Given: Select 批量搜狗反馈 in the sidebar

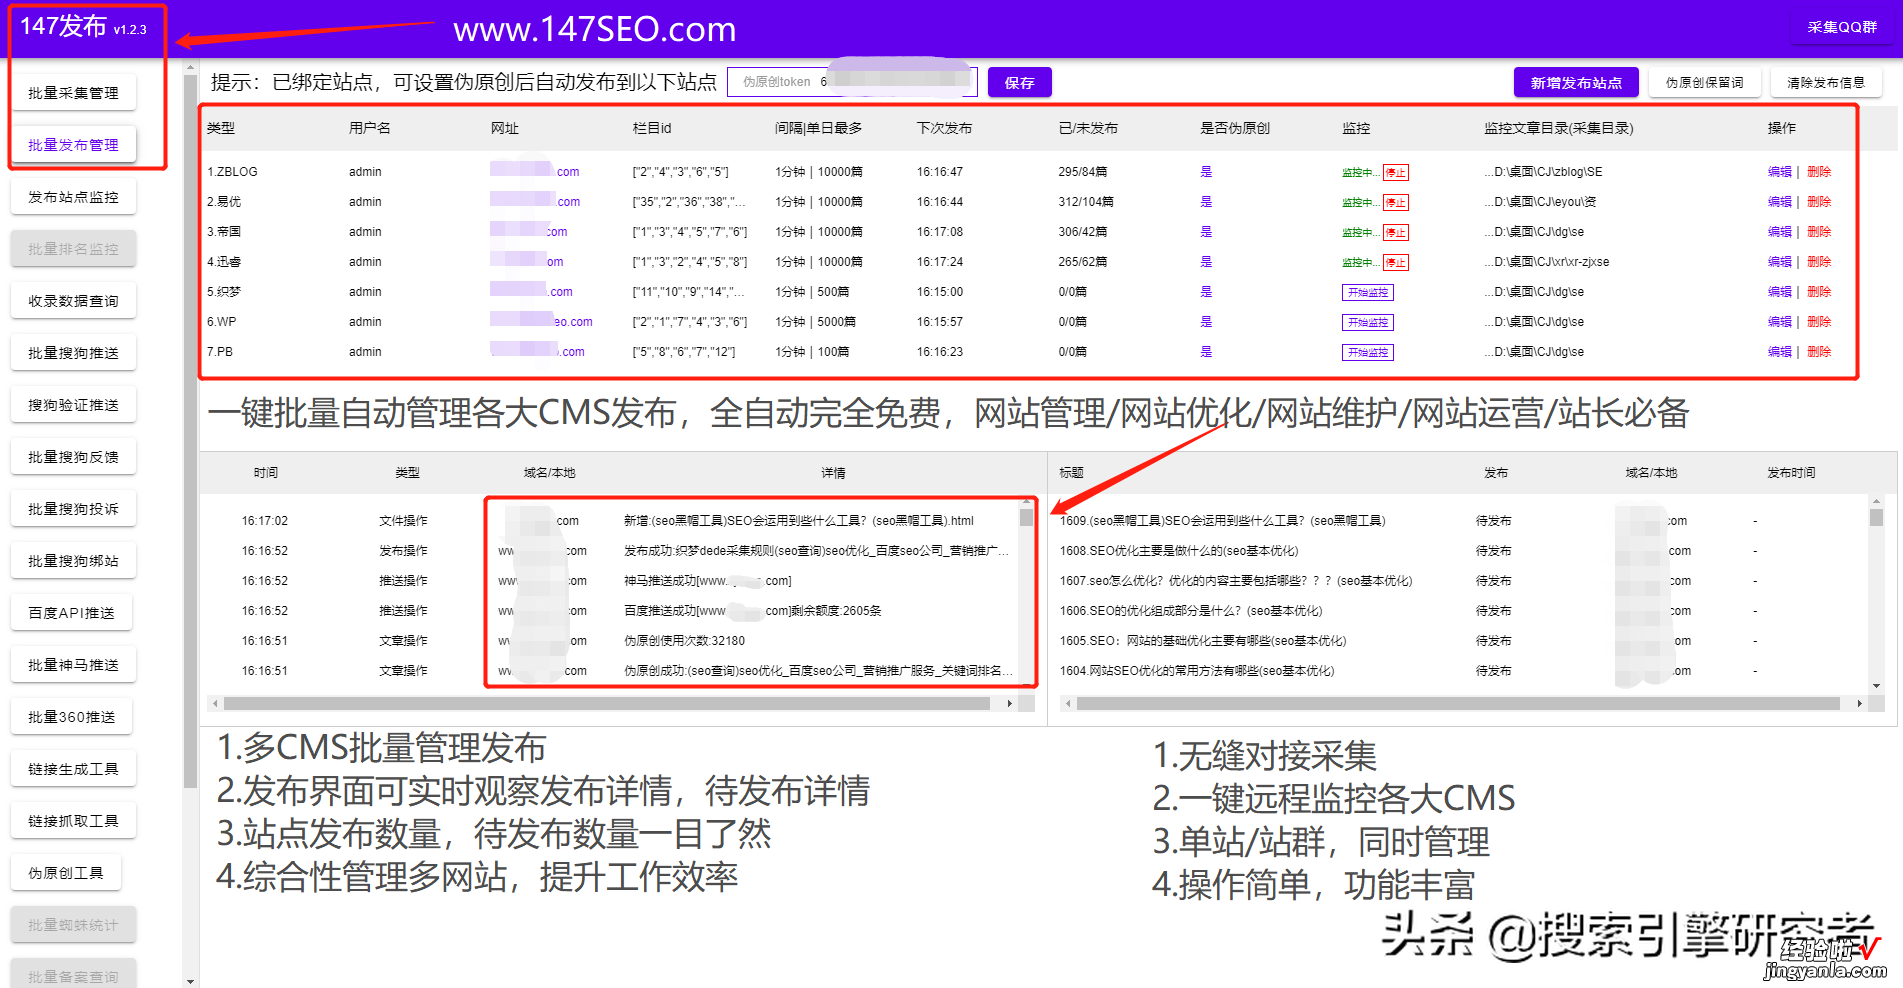Looking at the screenshot, I should (73, 457).
